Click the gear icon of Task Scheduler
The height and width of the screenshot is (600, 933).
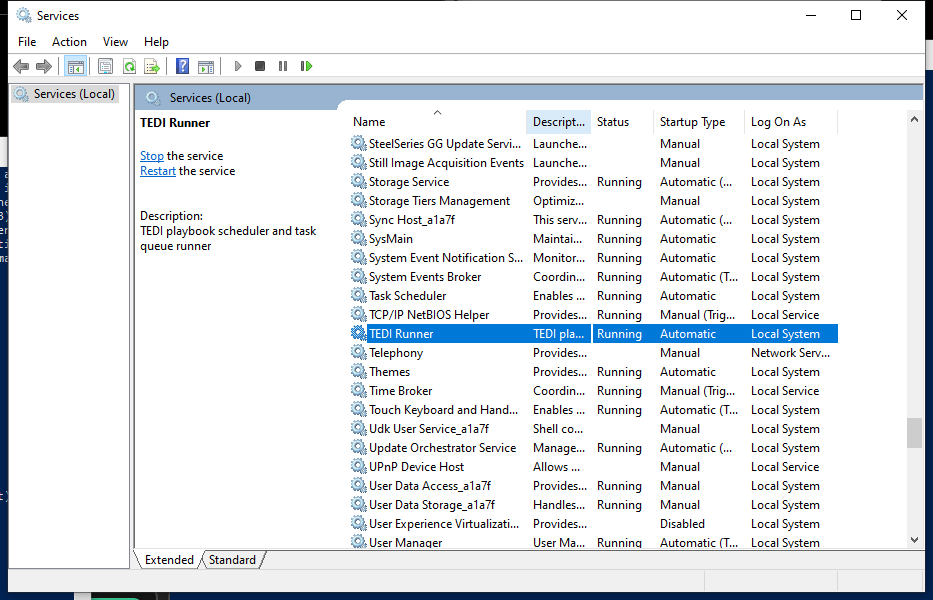pos(358,295)
